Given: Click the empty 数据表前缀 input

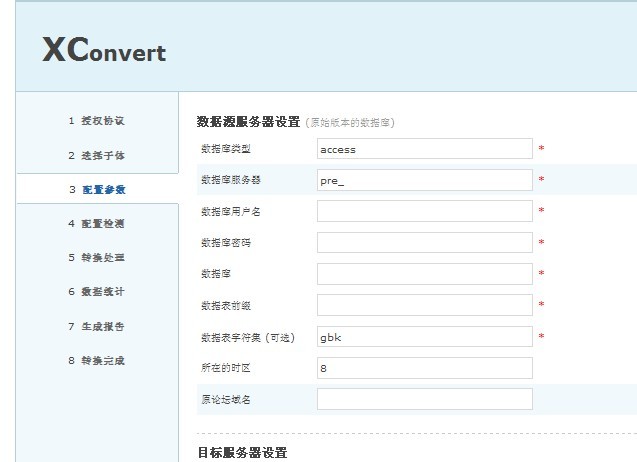Looking at the screenshot, I should coord(425,305).
